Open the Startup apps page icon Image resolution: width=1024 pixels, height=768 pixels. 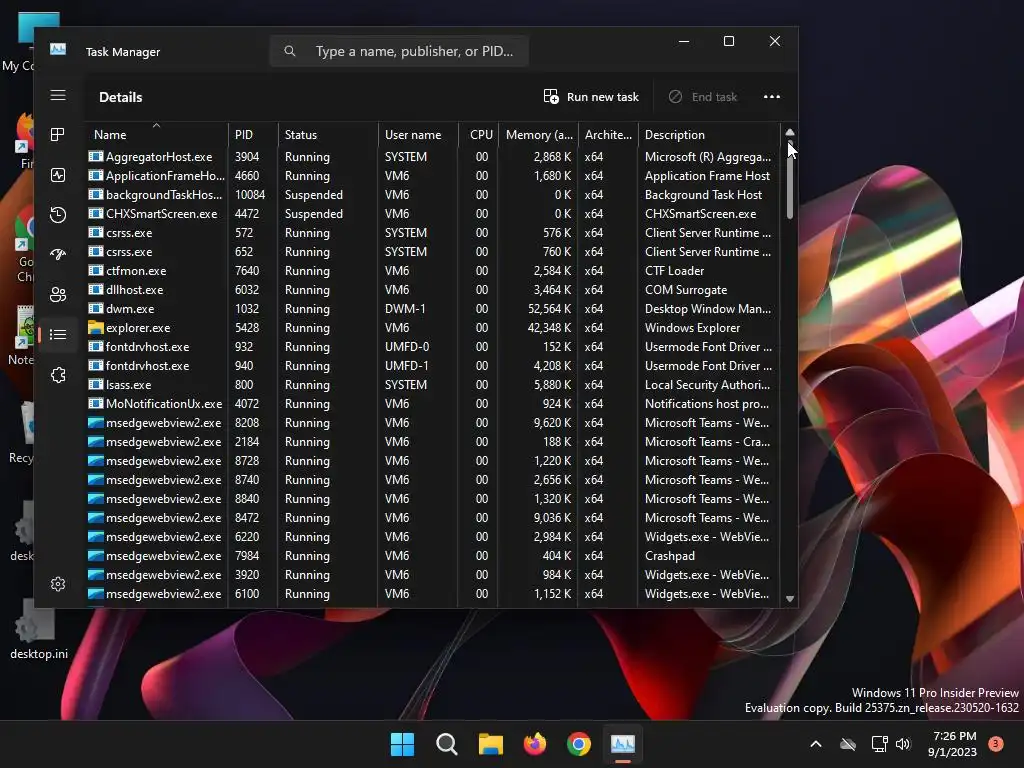(x=58, y=255)
